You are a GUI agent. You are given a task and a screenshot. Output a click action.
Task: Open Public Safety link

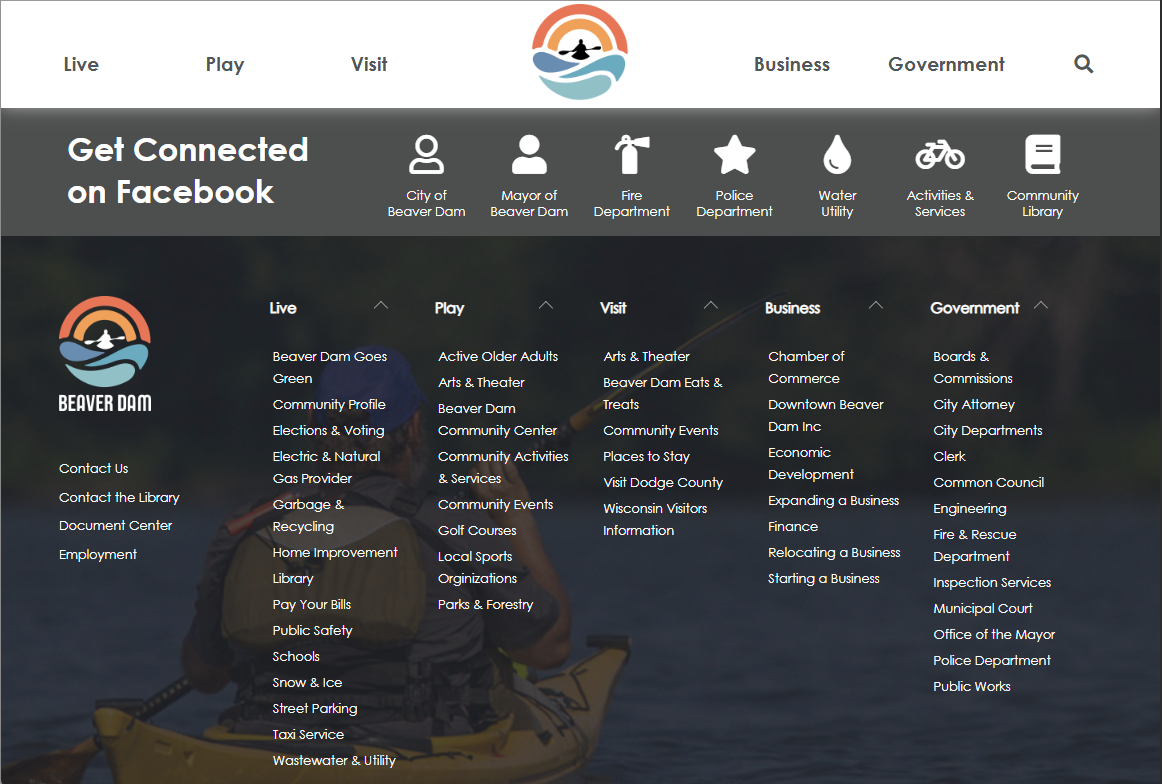point(312,631)
